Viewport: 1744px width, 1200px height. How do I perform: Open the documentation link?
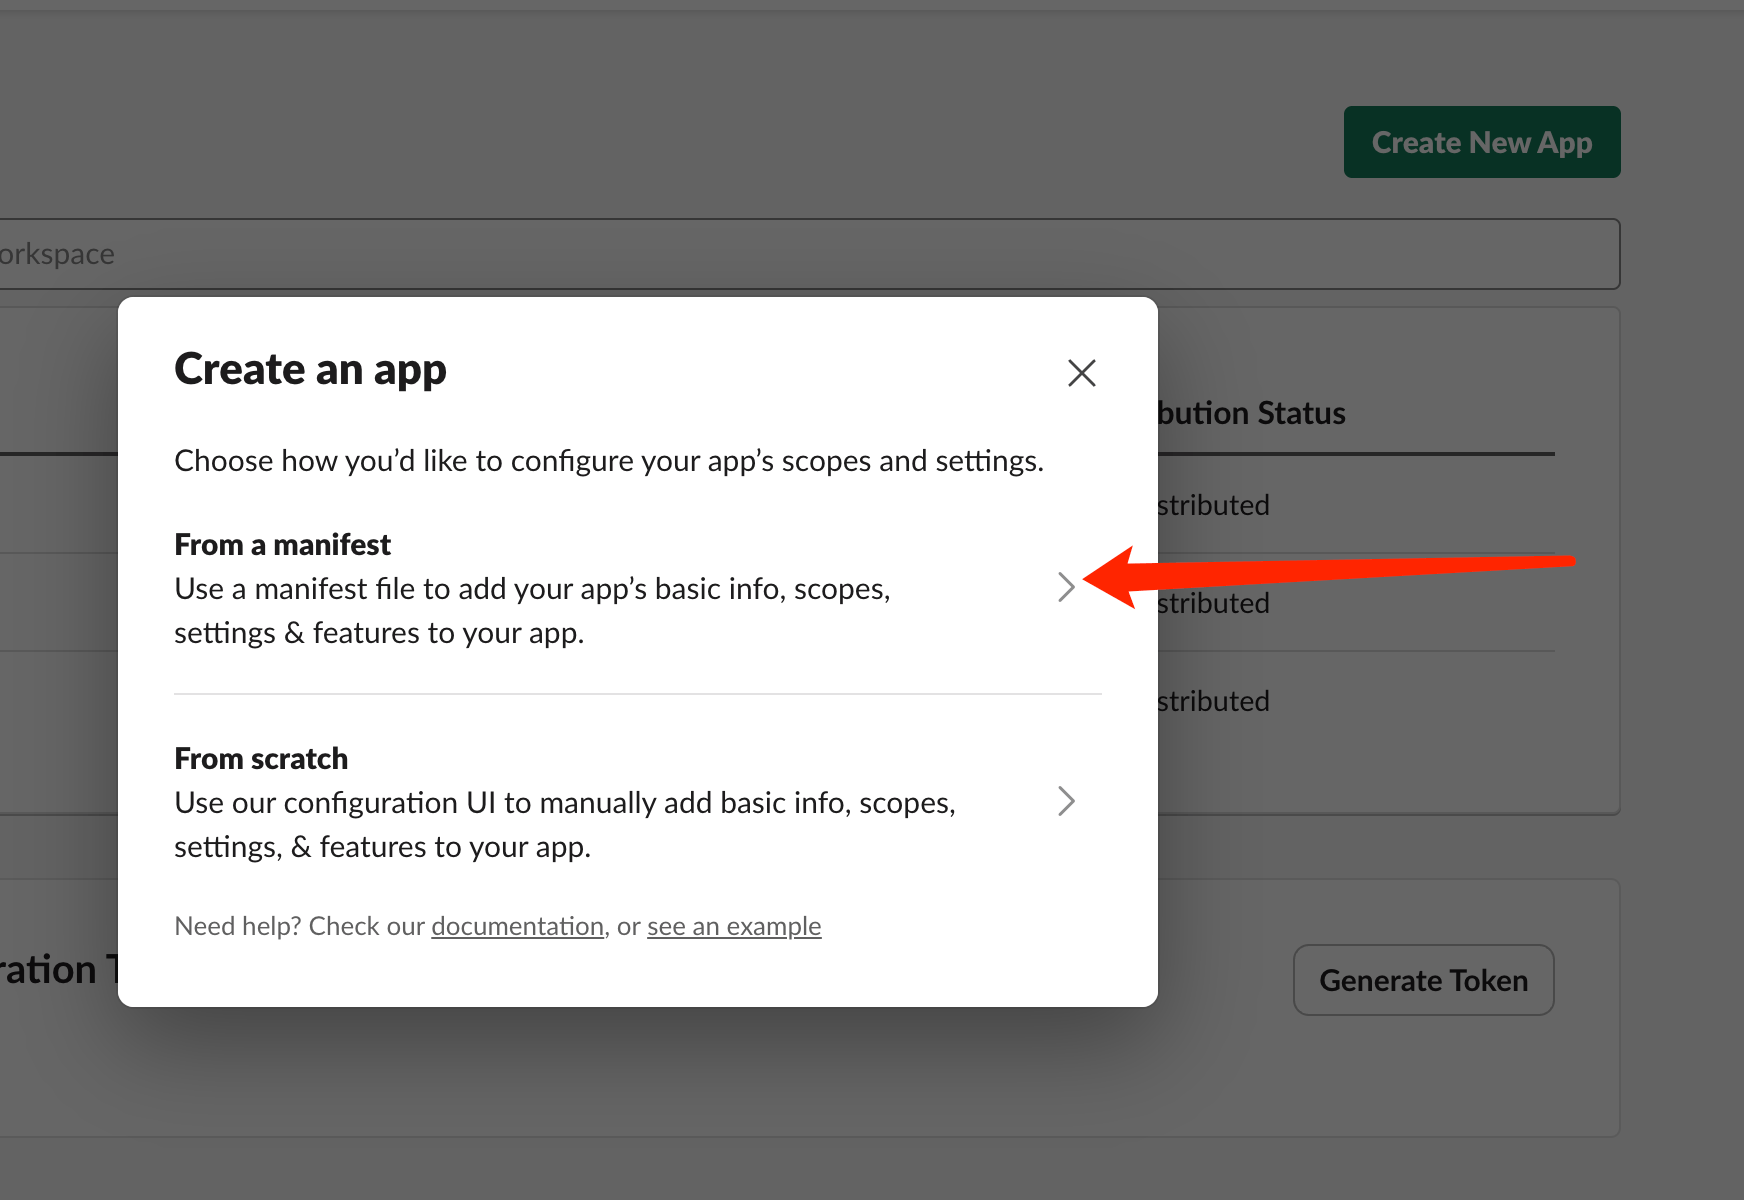(517, 927)
